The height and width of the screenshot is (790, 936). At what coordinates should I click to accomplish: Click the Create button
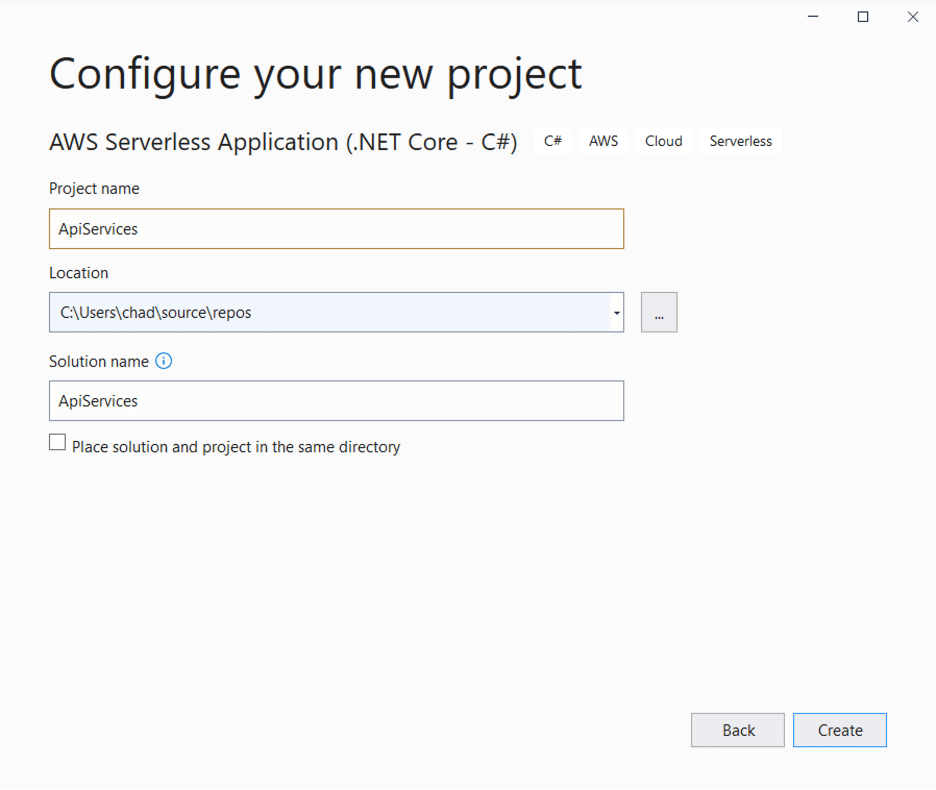(840, 730)
